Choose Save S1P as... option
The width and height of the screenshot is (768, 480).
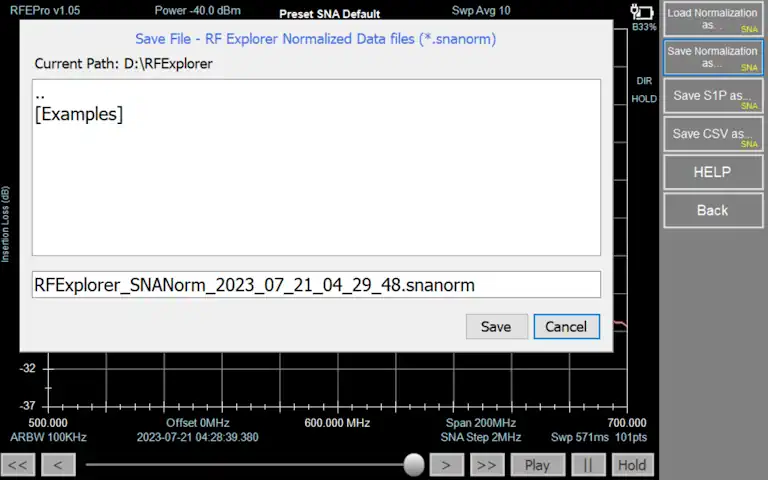pyautogui.click(x=712, y=96)
